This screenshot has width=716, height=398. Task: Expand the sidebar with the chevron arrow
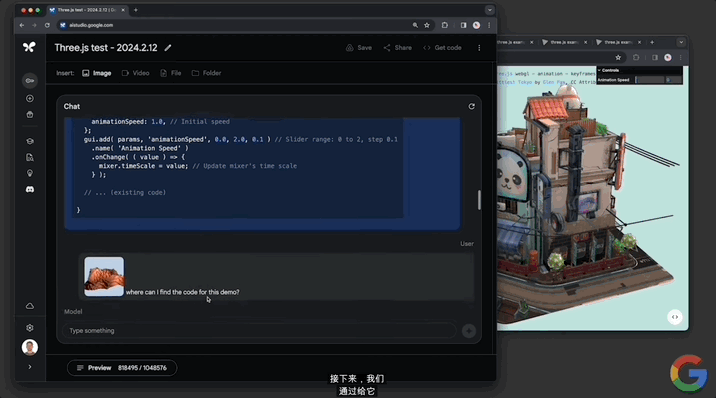coord(30,367)
